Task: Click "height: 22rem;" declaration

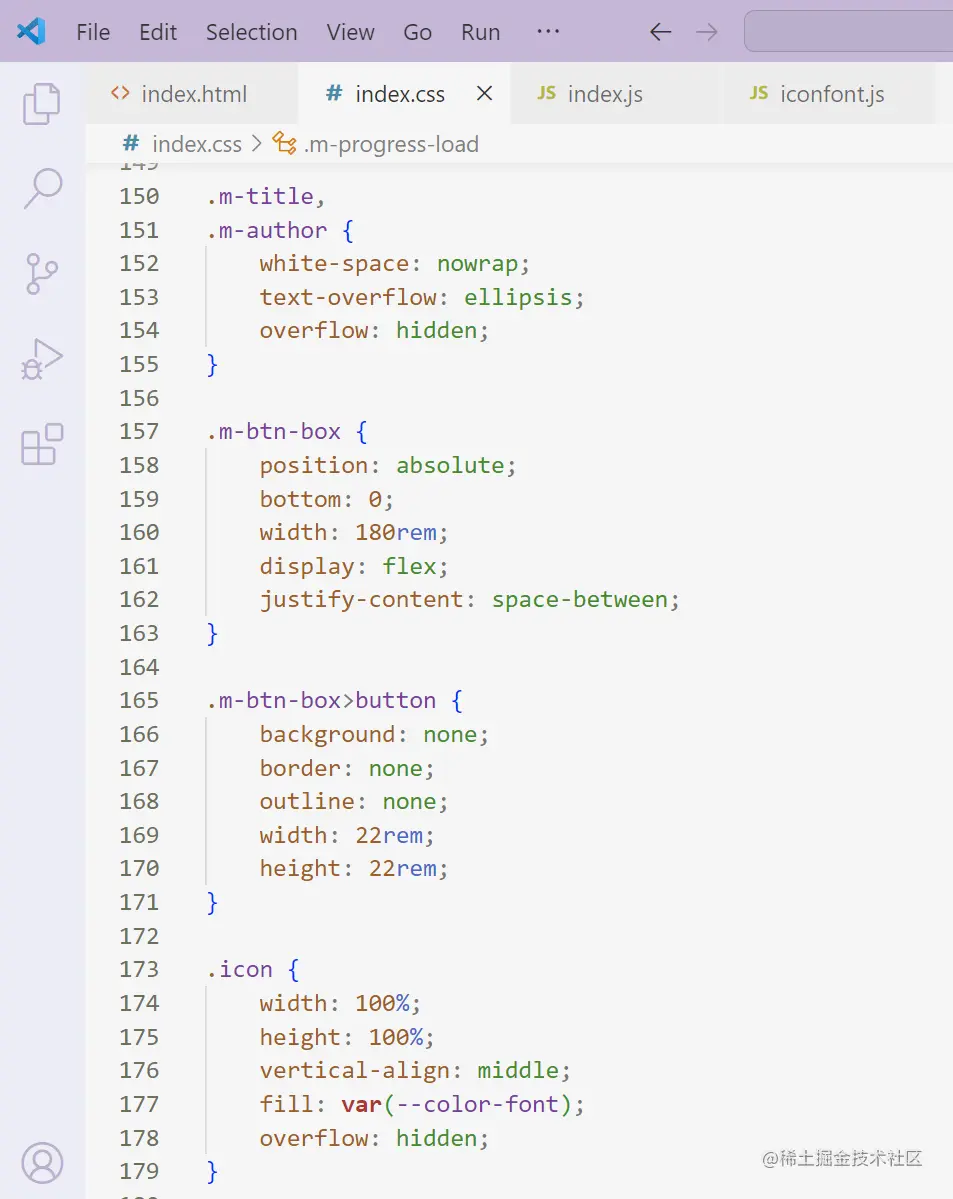Action: pos(353,869)
